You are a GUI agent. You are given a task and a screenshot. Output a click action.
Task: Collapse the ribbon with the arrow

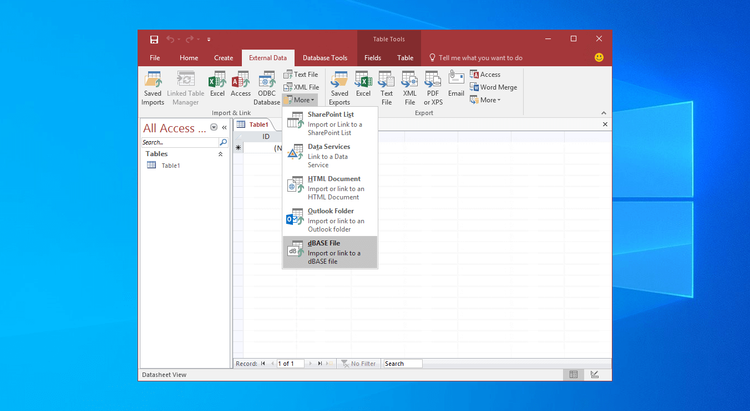[604, 113]
